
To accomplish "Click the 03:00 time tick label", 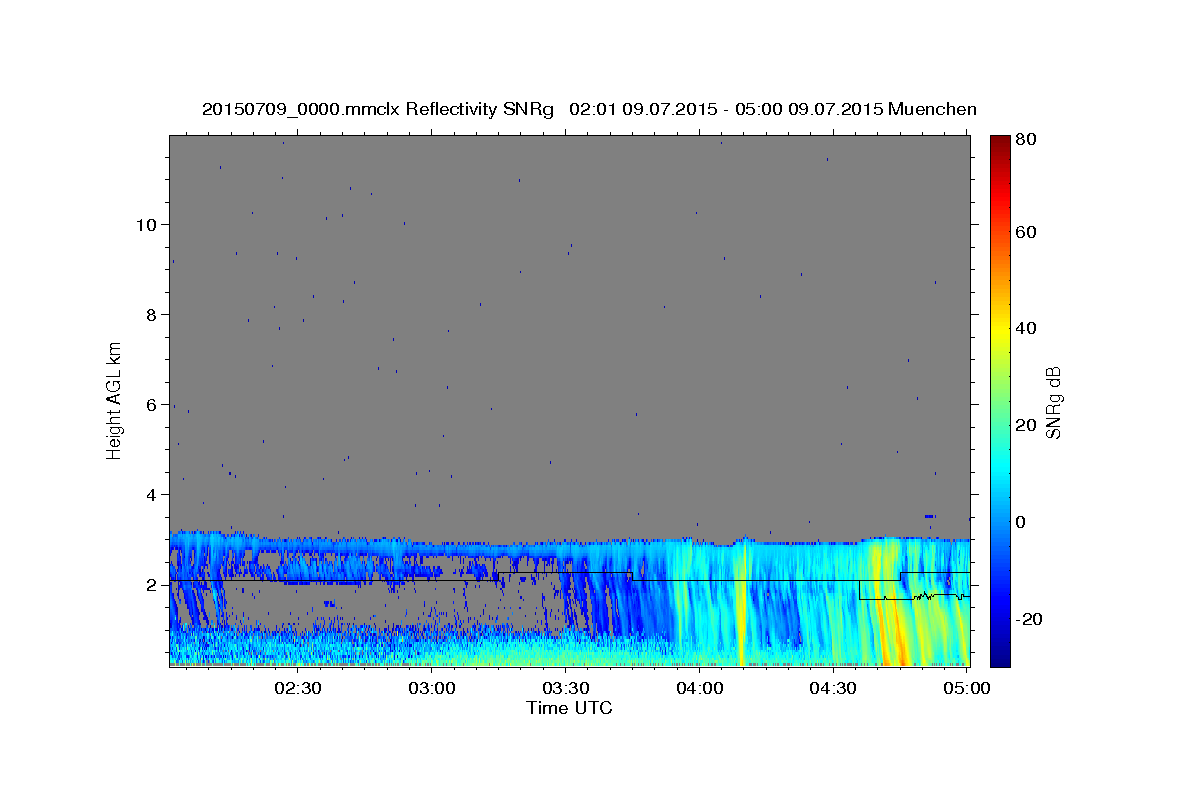I will (432, 688).
